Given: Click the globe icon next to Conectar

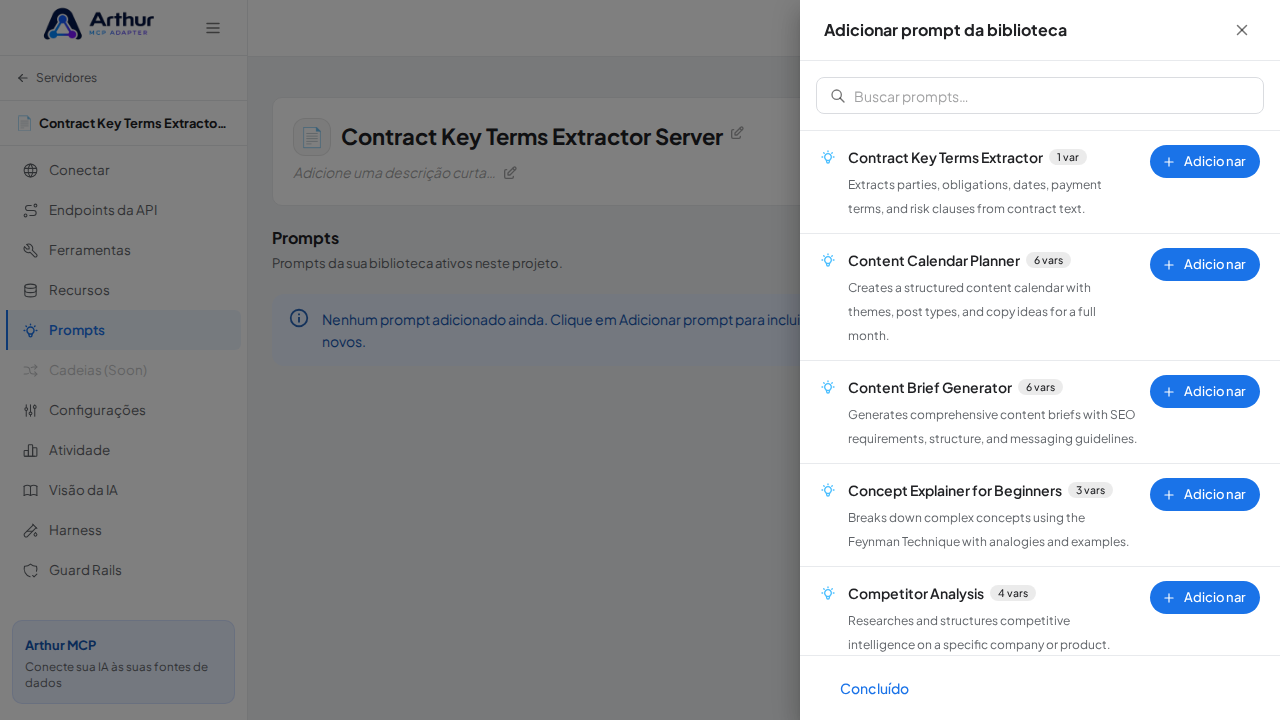Looking at the screenshot, I should 30,170.
